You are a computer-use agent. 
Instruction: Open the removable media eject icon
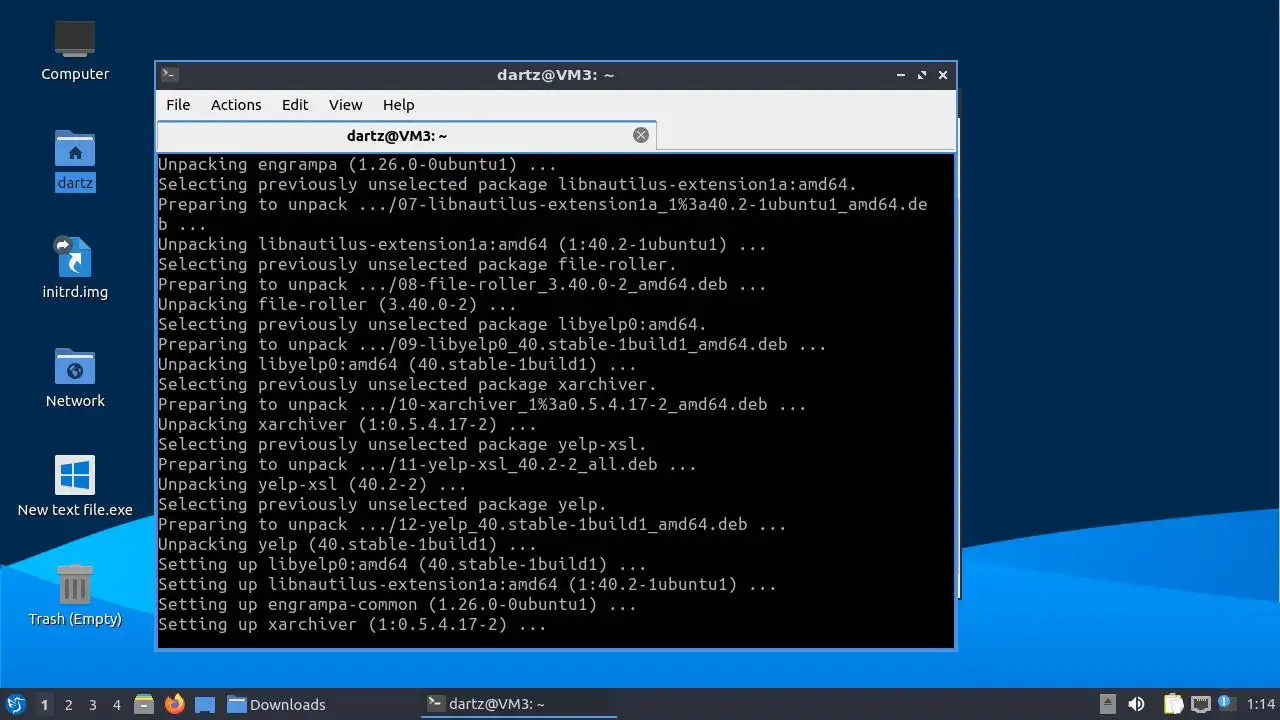(1107, 704)
